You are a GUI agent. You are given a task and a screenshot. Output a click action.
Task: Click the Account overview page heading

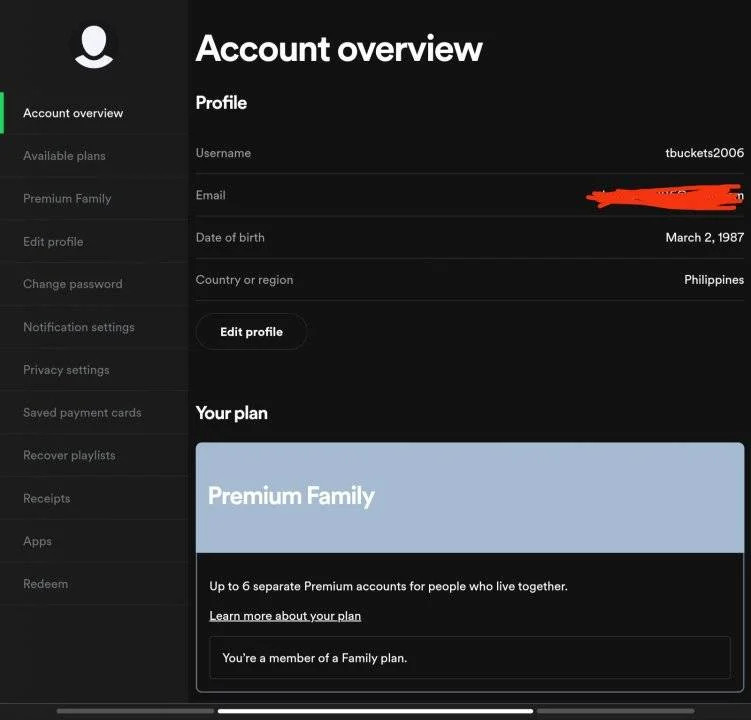[339, 48]
